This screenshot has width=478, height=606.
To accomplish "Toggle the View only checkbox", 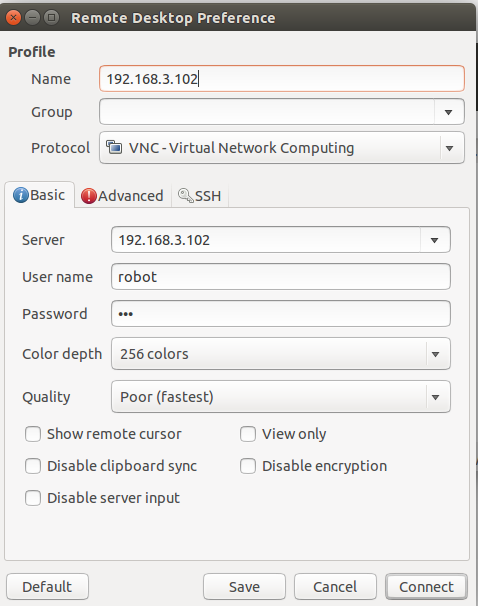I will (248, 434).
